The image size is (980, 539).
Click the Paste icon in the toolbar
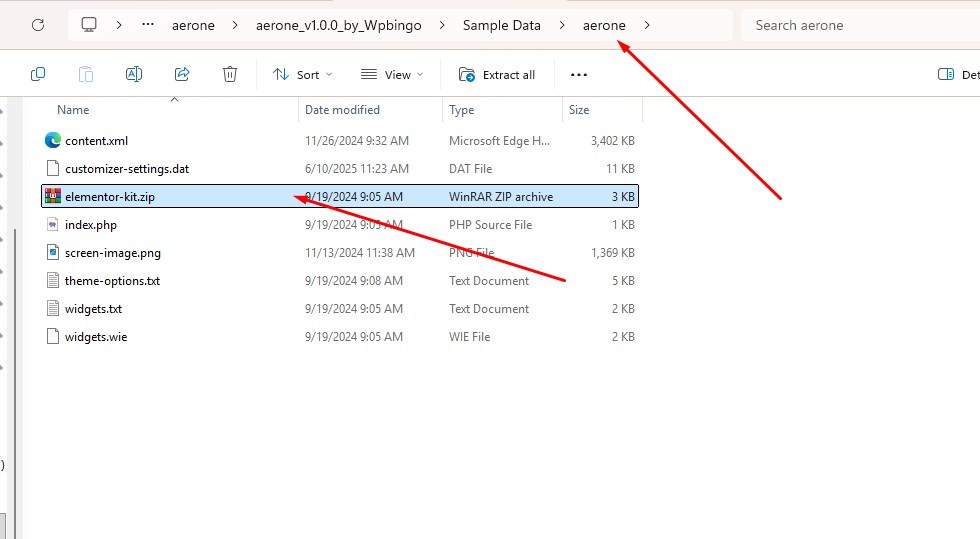(86, 74)
